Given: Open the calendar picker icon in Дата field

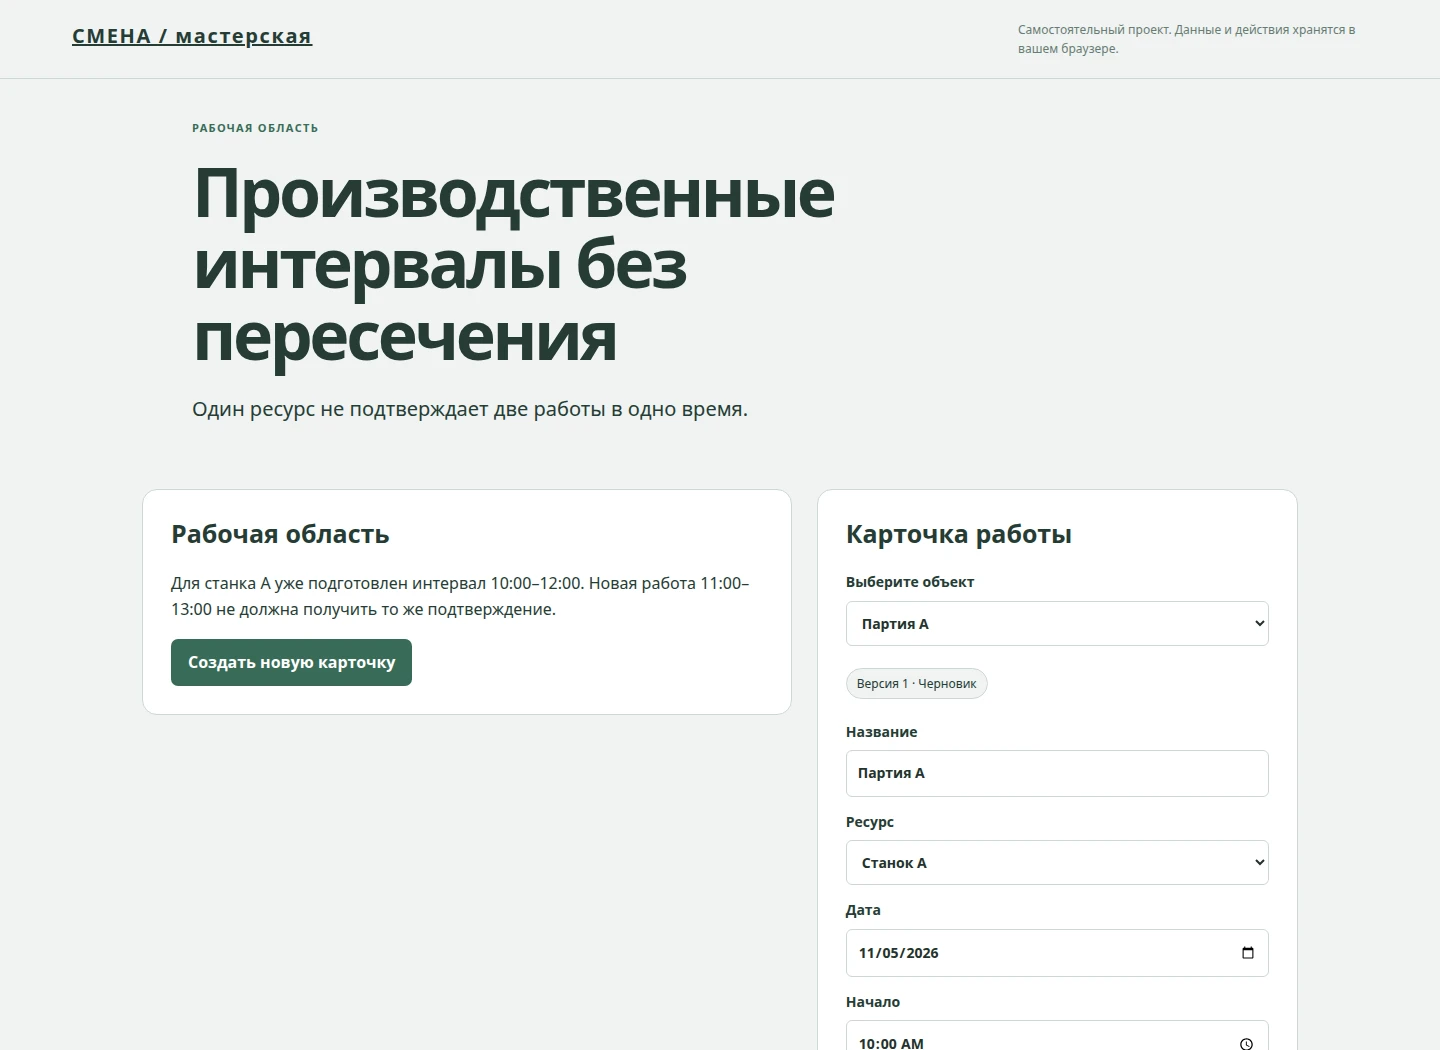Looking at the screenshot, I should (1247, 953).
